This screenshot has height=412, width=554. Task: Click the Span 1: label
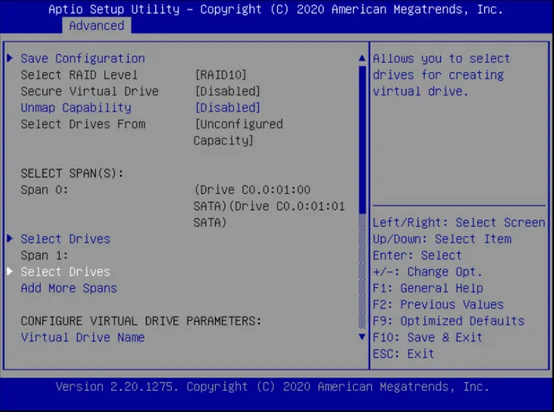point(44,255)
